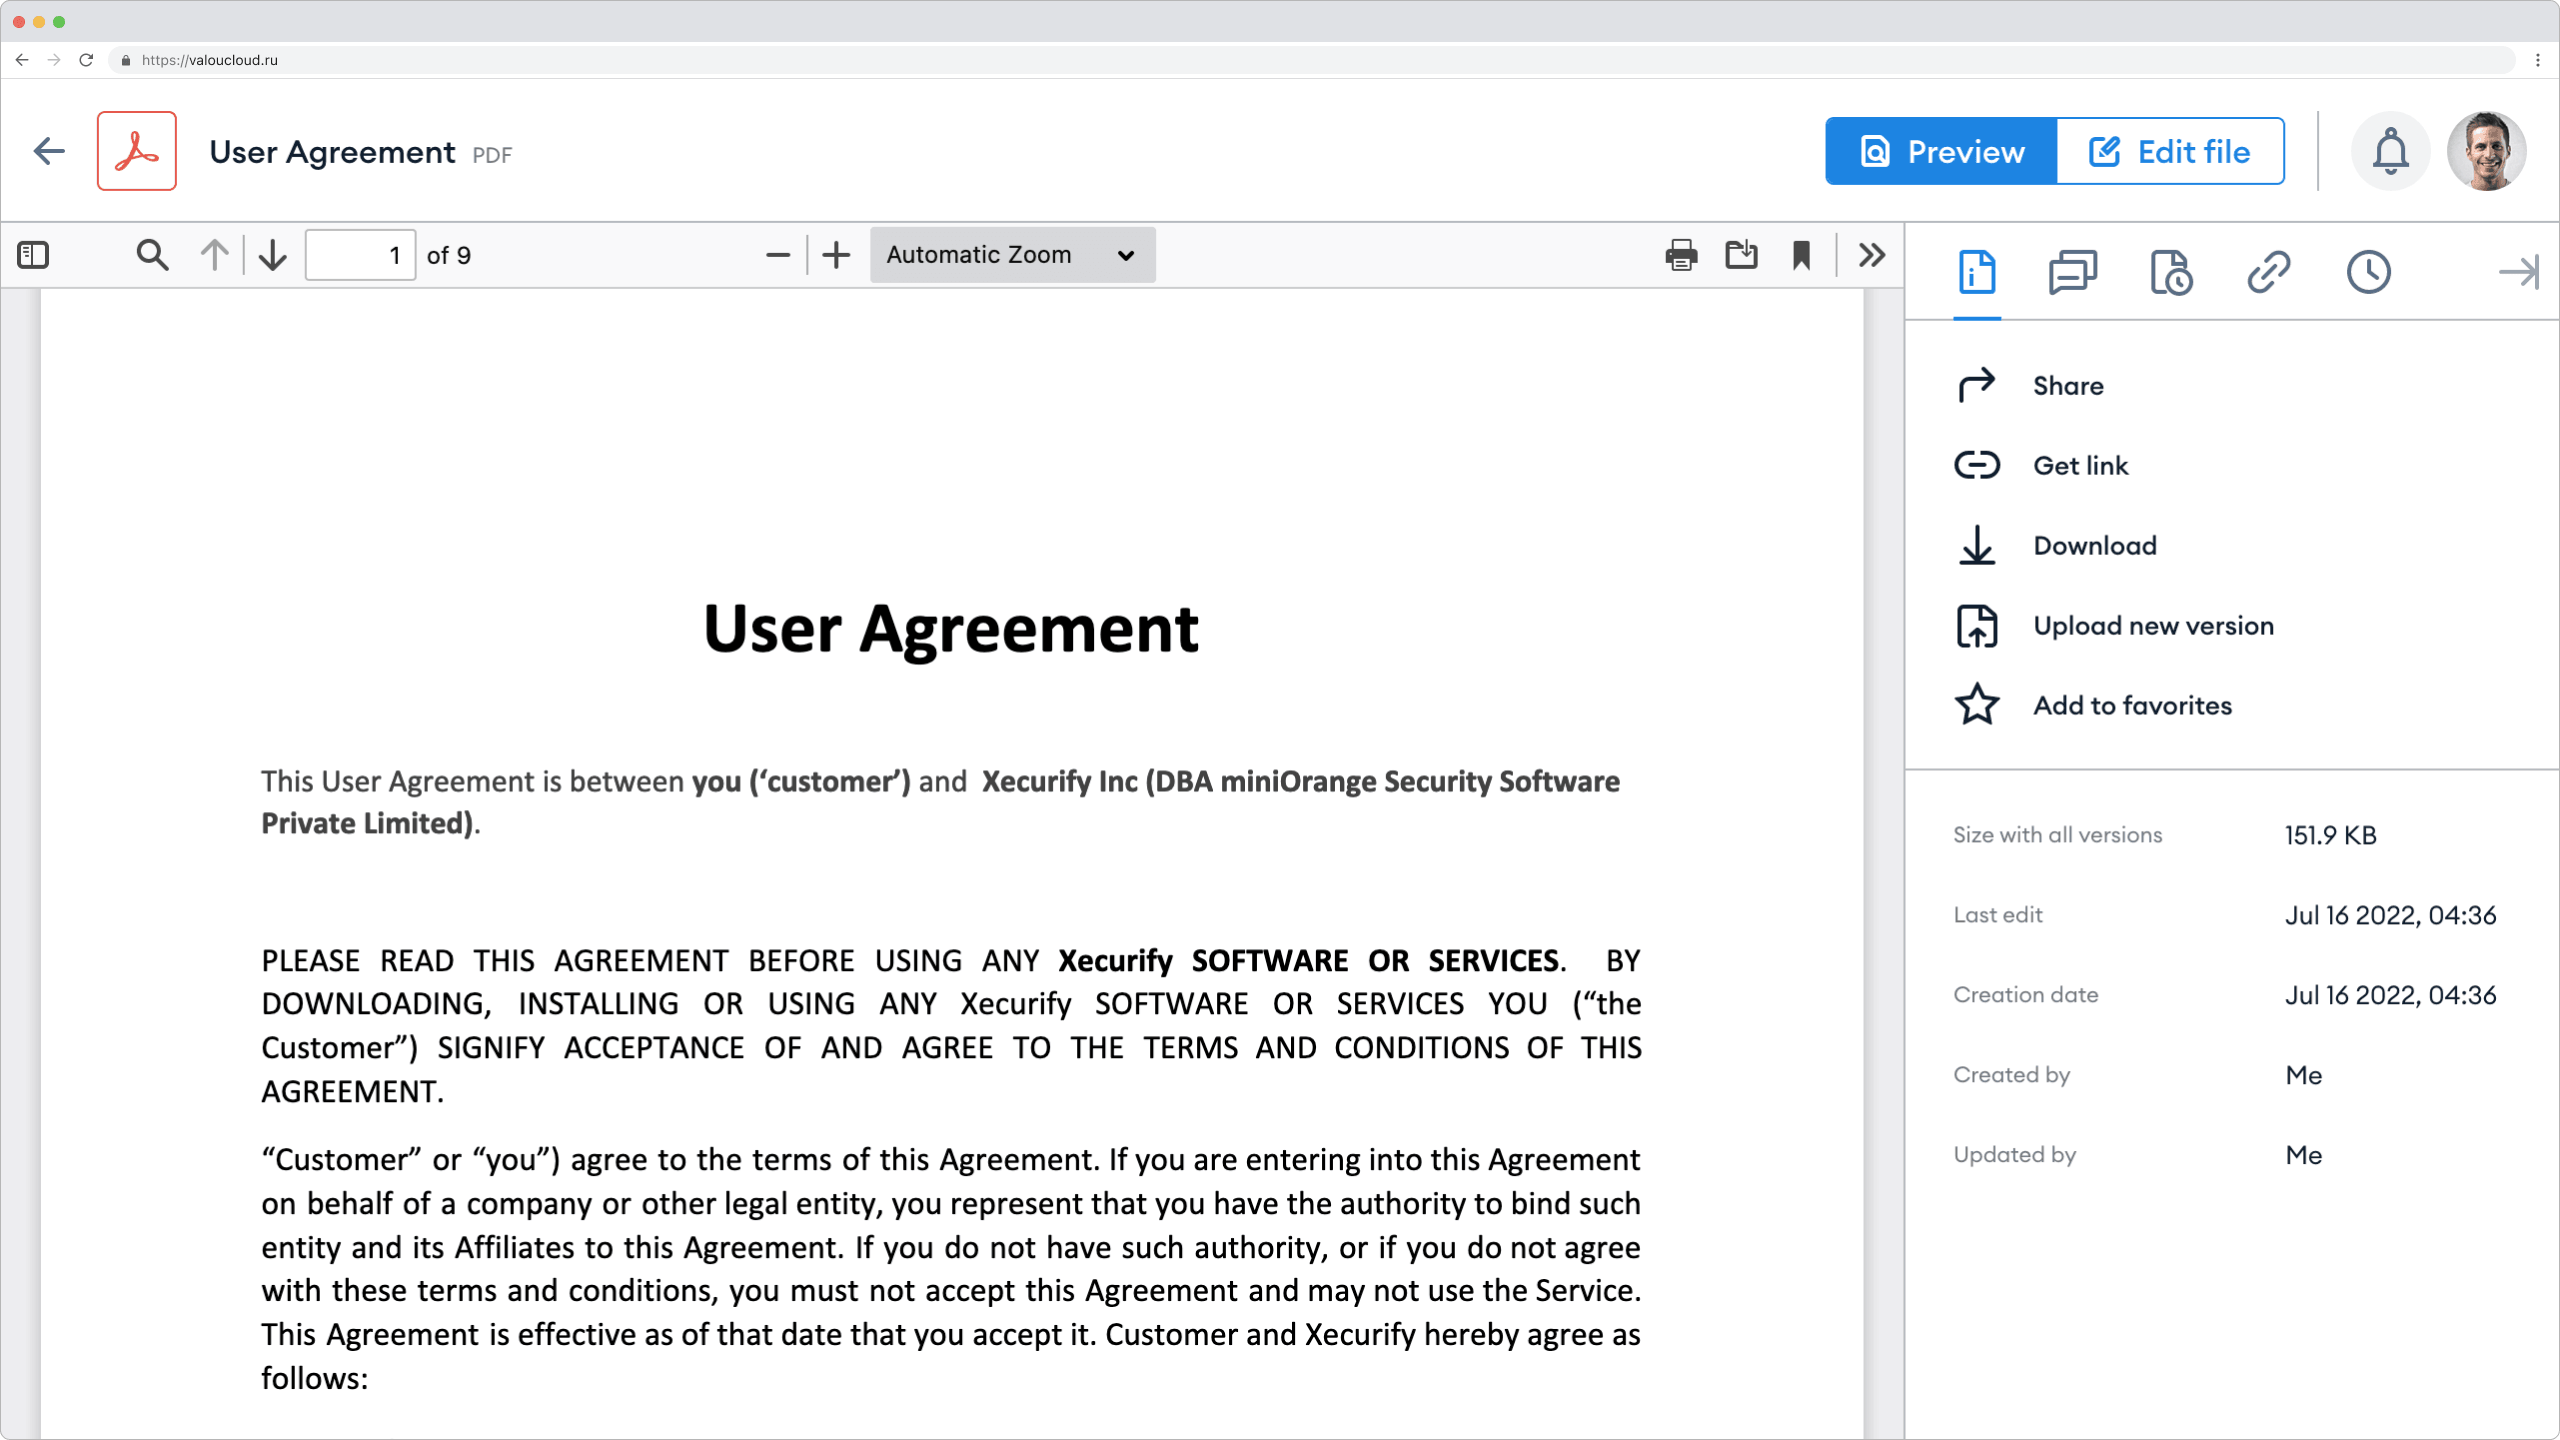2560x1440 pixels.
Task: Open the find-in-document search tool
Action: [x=152, y=255]
